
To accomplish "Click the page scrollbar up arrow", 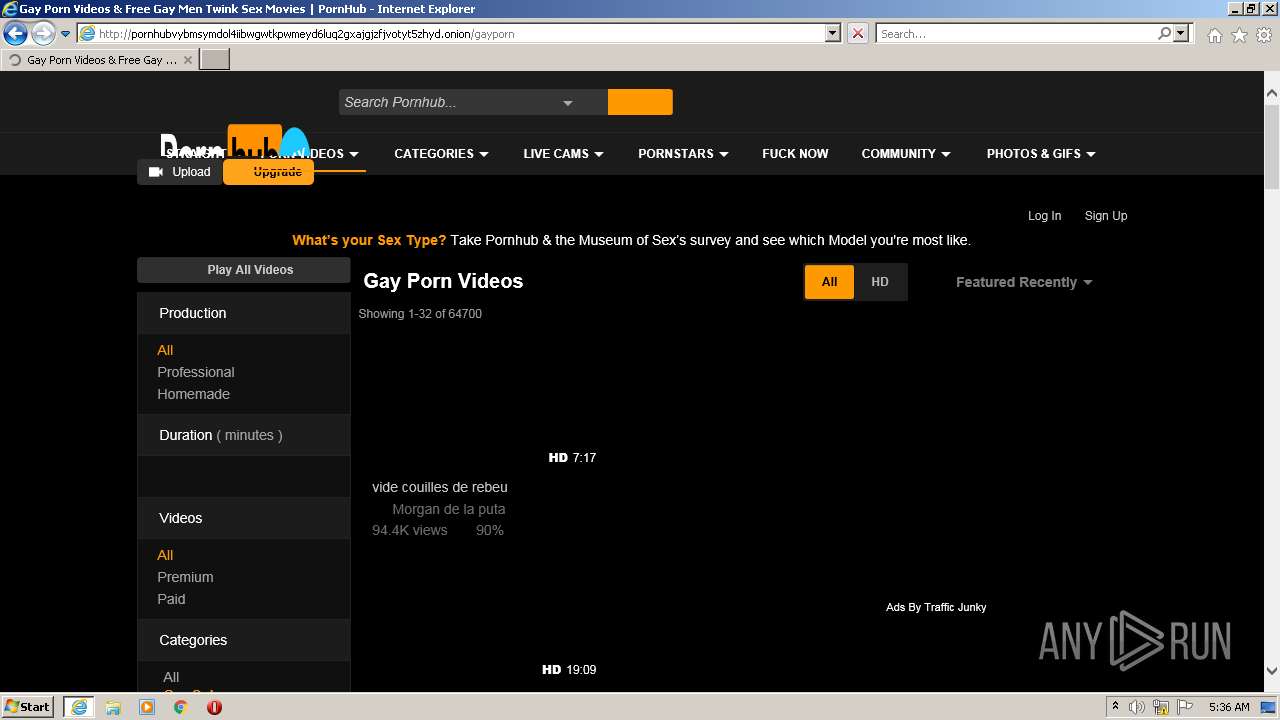I will (x=1272, y=93).
